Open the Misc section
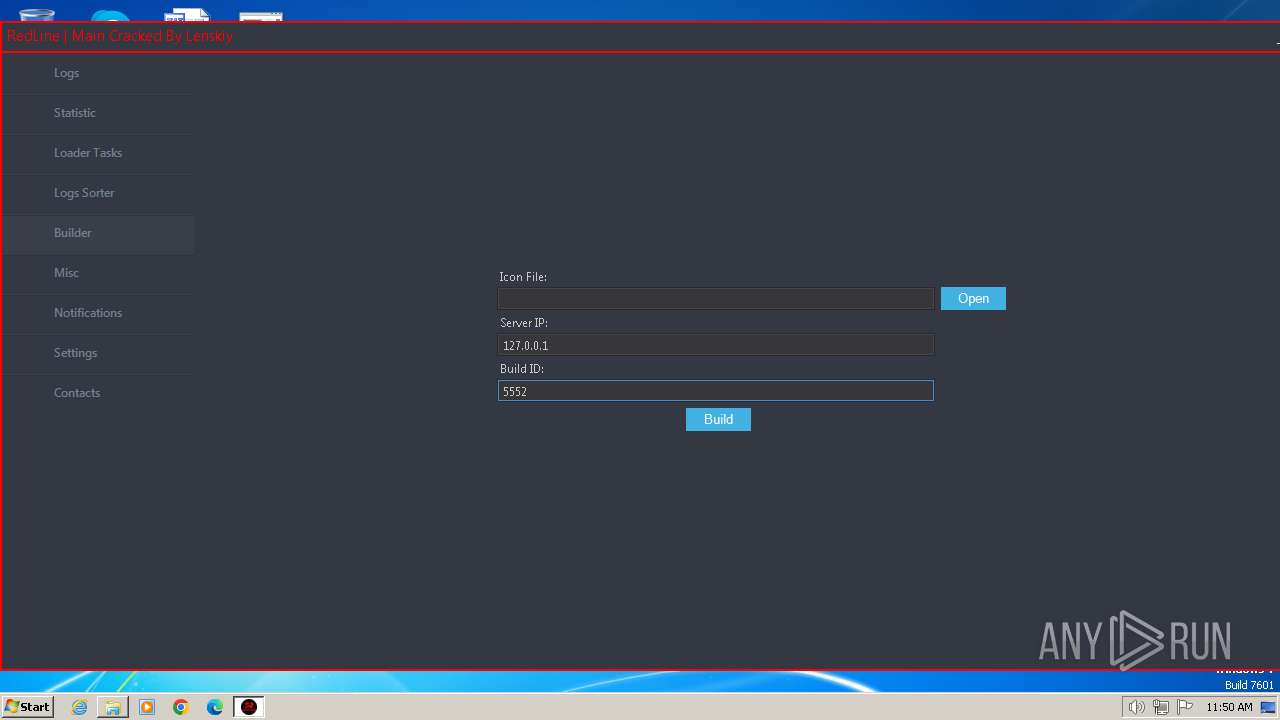 pyautogui.click(x=97, y=273)
